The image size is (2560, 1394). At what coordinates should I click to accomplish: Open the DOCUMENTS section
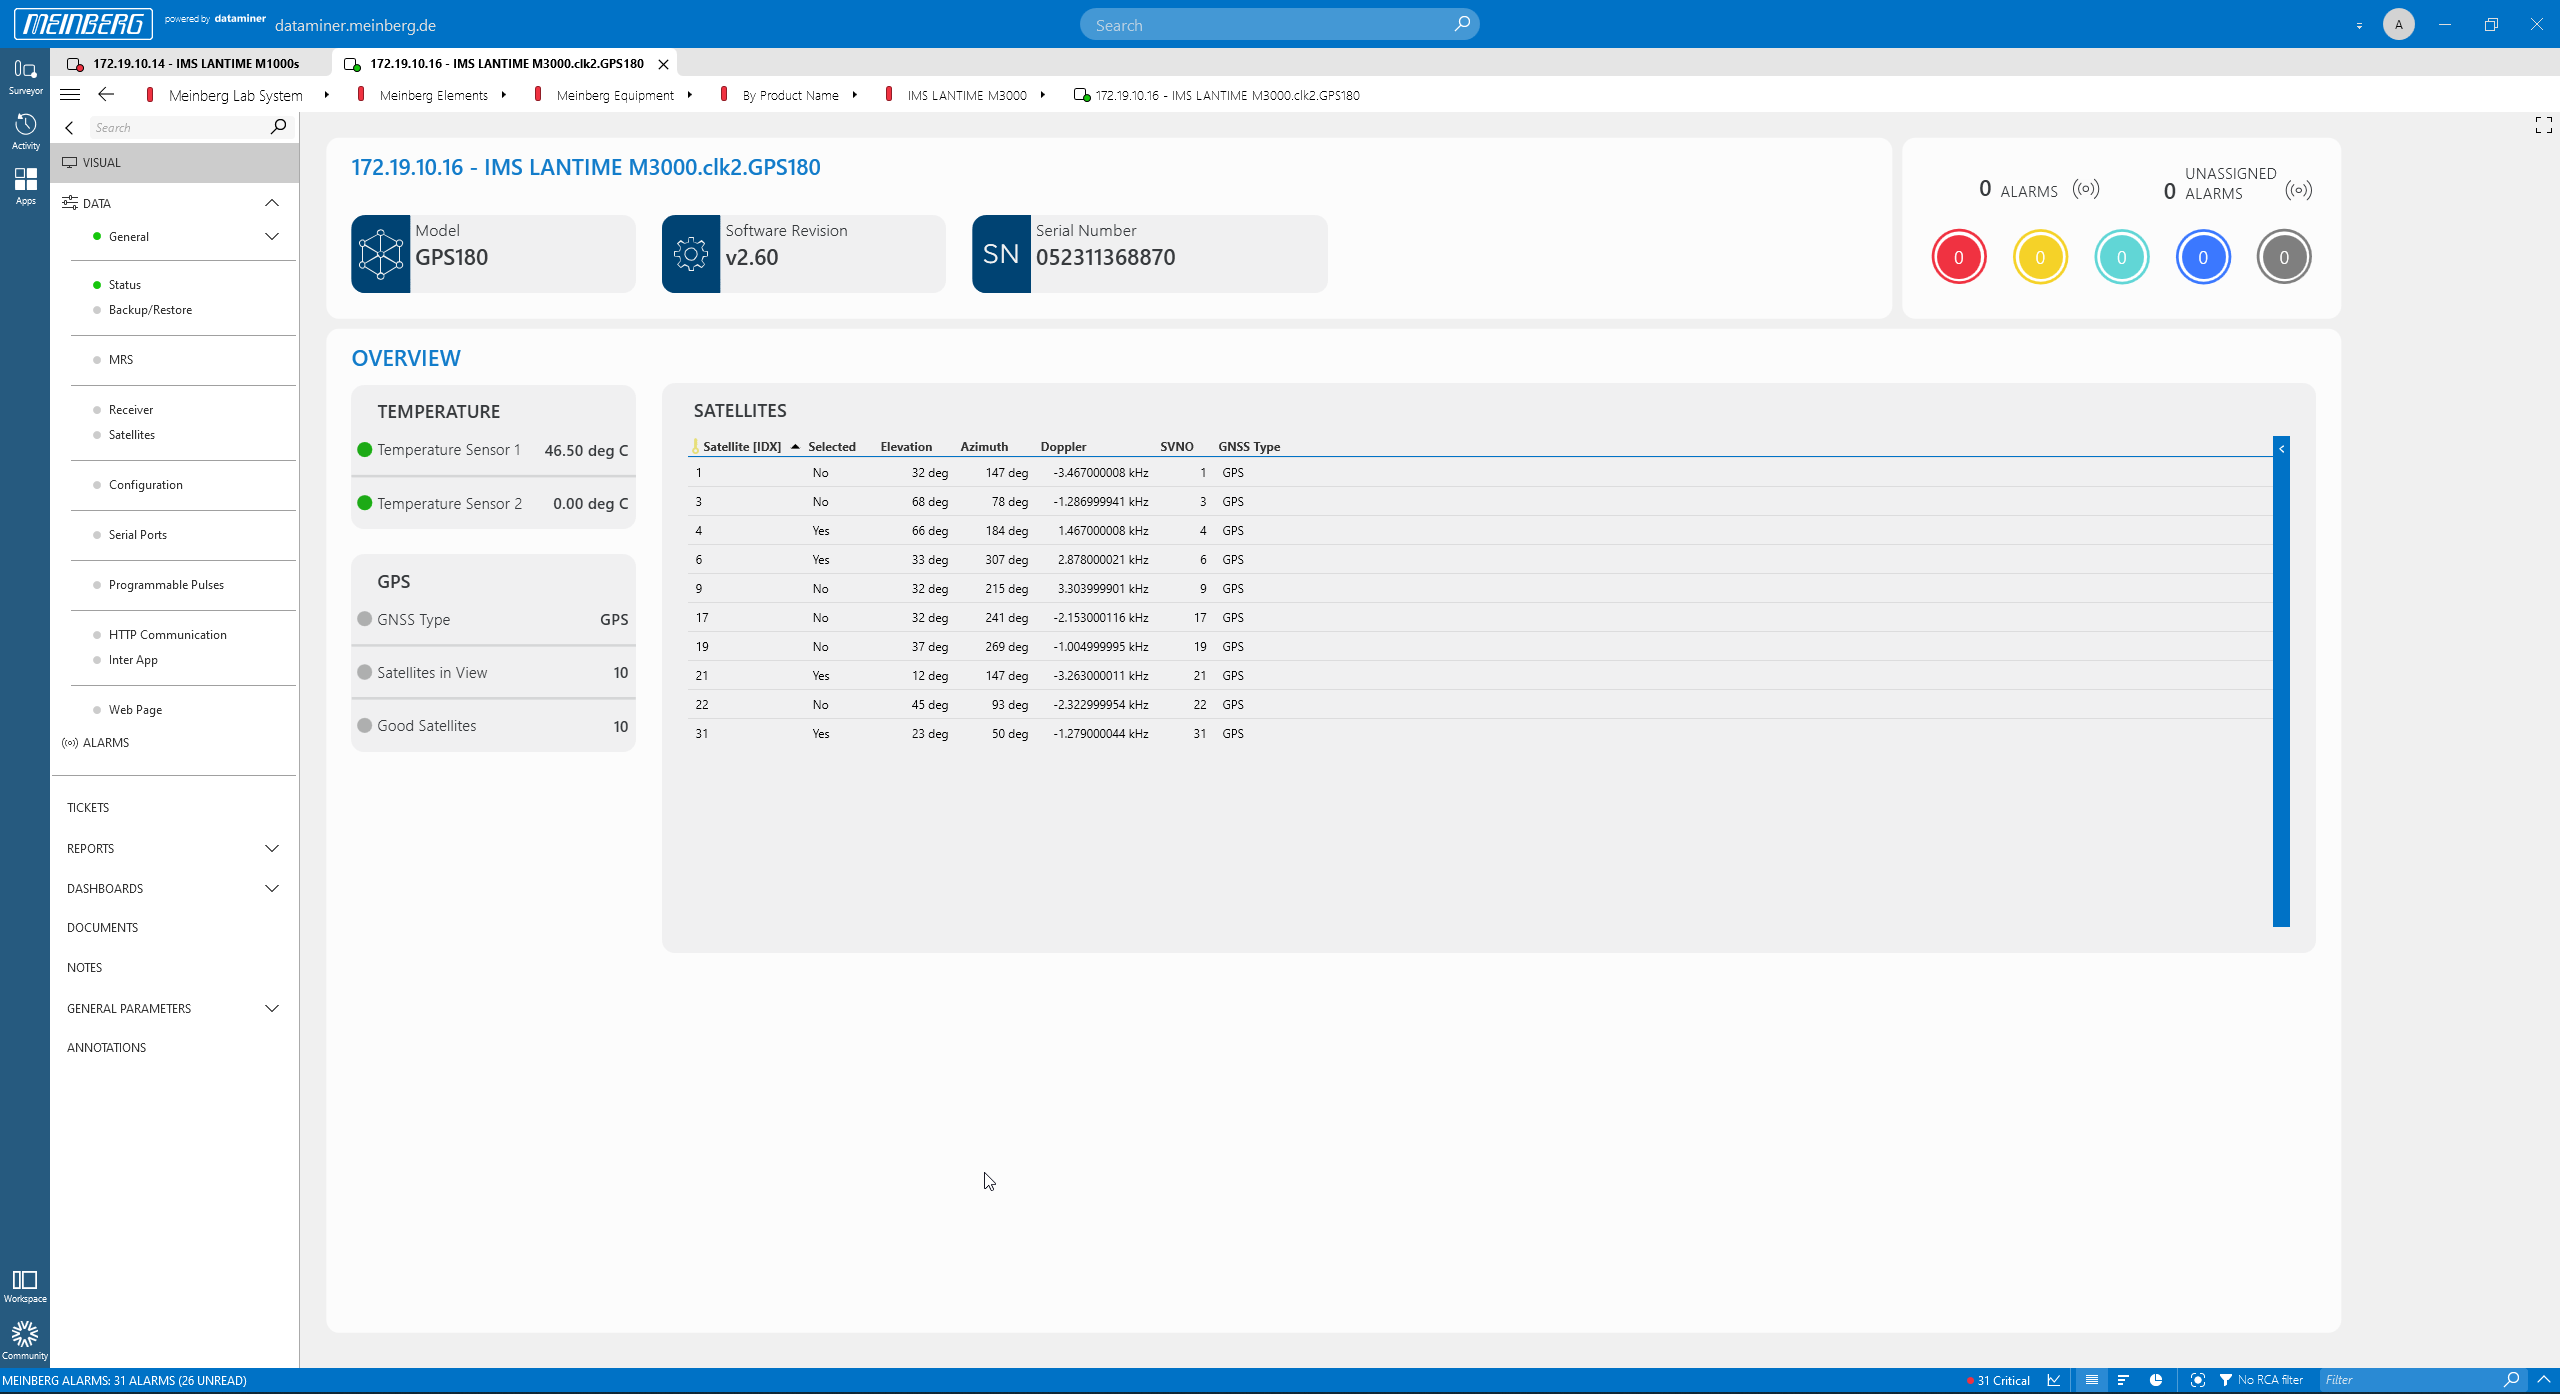pyautogui.click(x=102, y=928)
